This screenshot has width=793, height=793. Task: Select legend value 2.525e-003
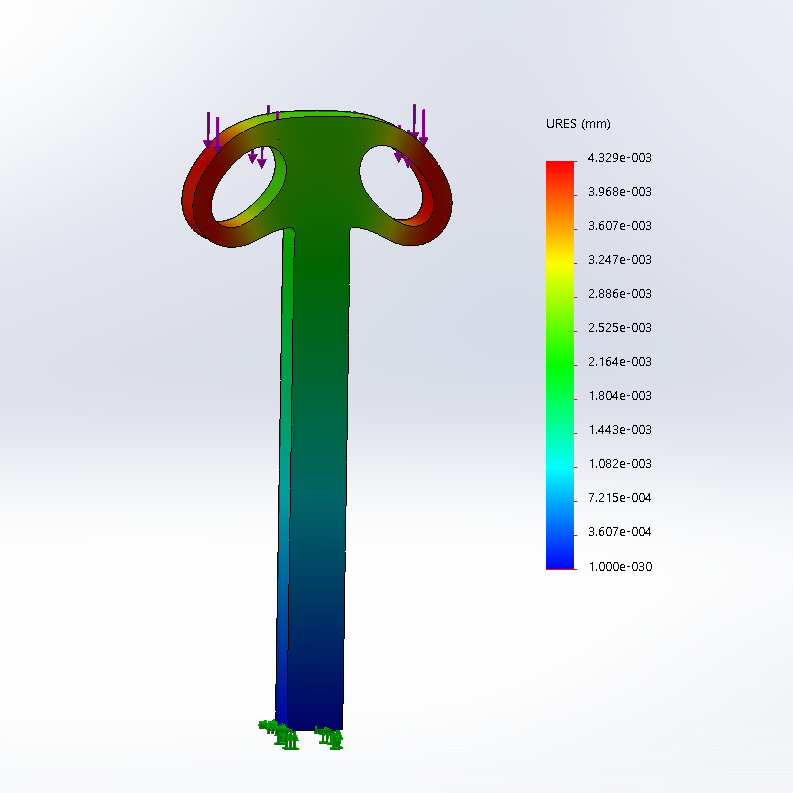pos(620,328)
